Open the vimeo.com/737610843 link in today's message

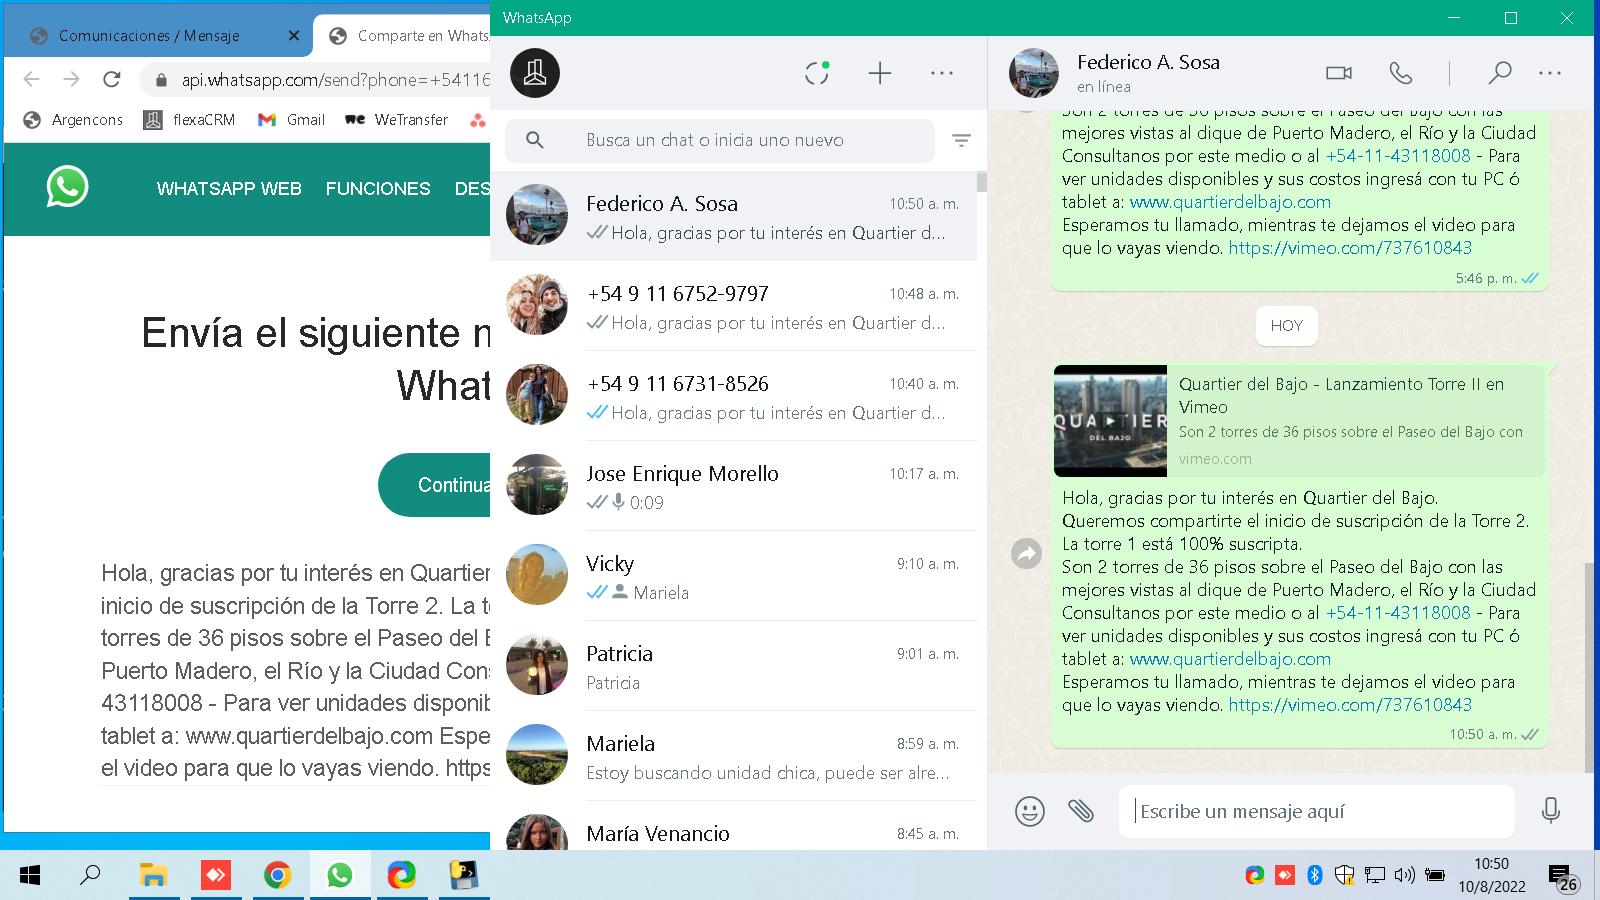pyautogui.click(x=1350, y=705)
